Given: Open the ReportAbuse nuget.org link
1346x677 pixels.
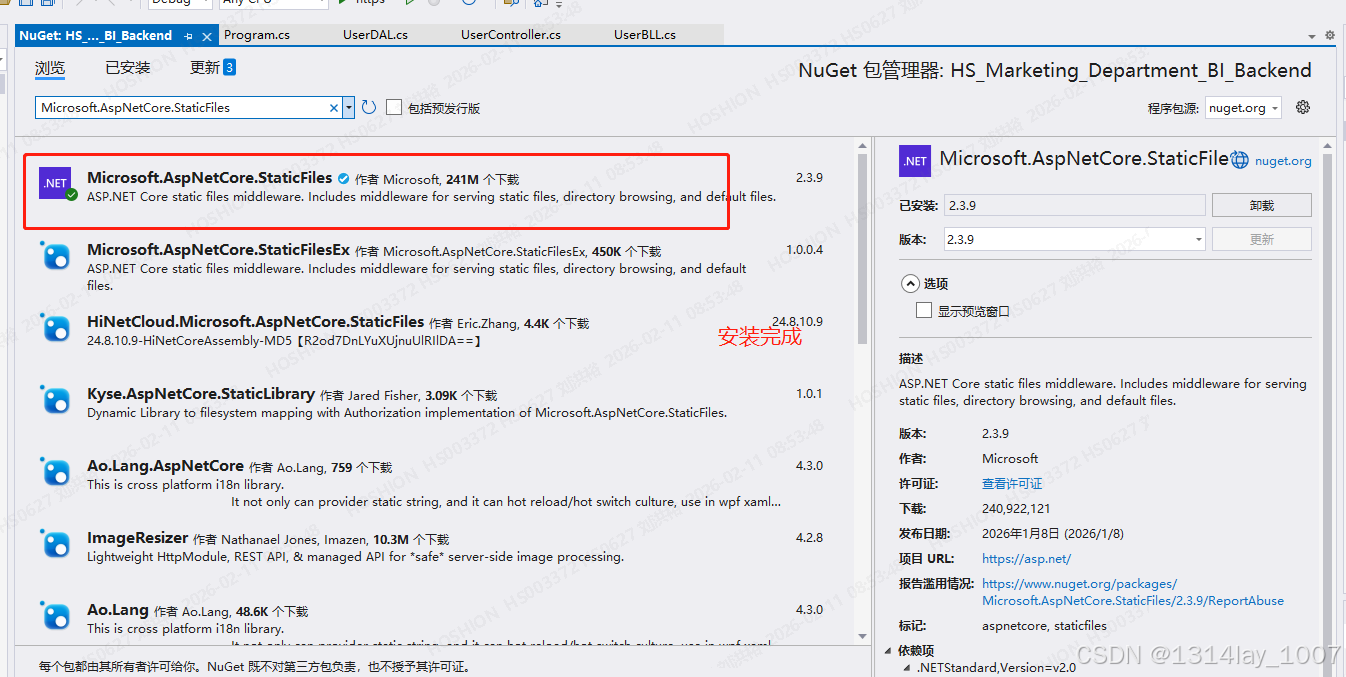Looking at the screenshot, I should [x=1133, y=592].
